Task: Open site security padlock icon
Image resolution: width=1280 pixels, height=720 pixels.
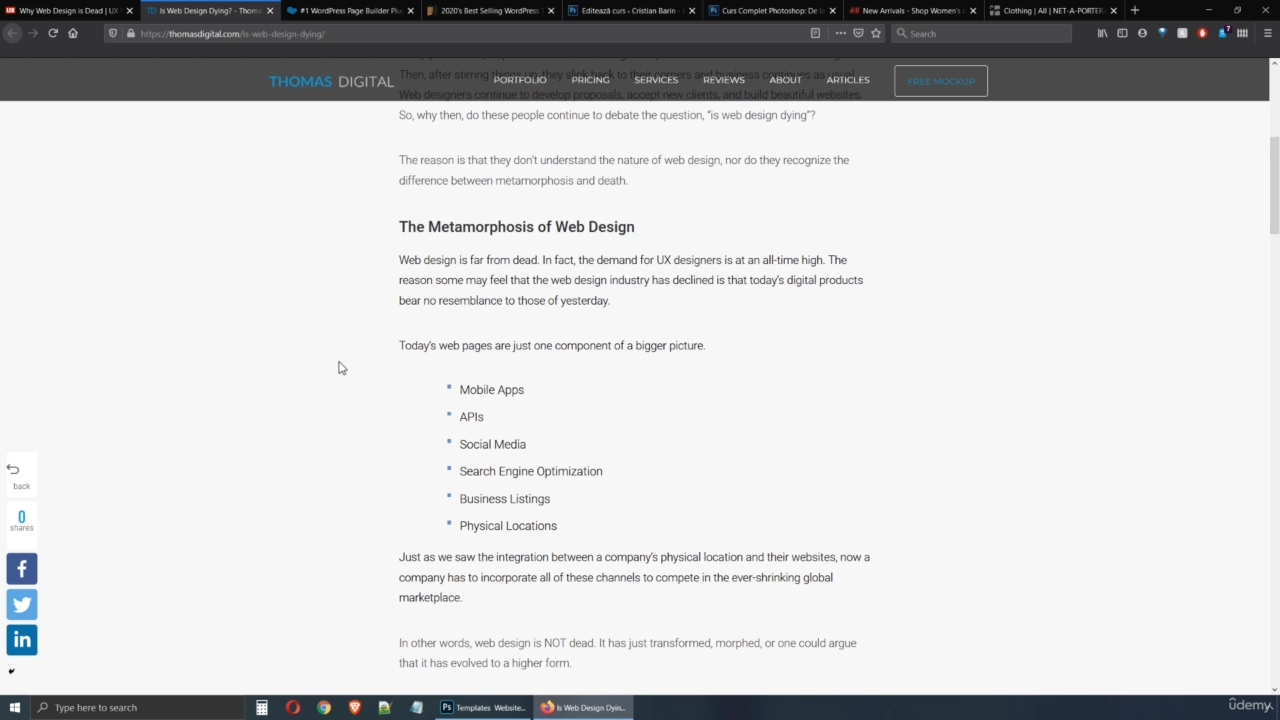Action: tap(131, 33)
